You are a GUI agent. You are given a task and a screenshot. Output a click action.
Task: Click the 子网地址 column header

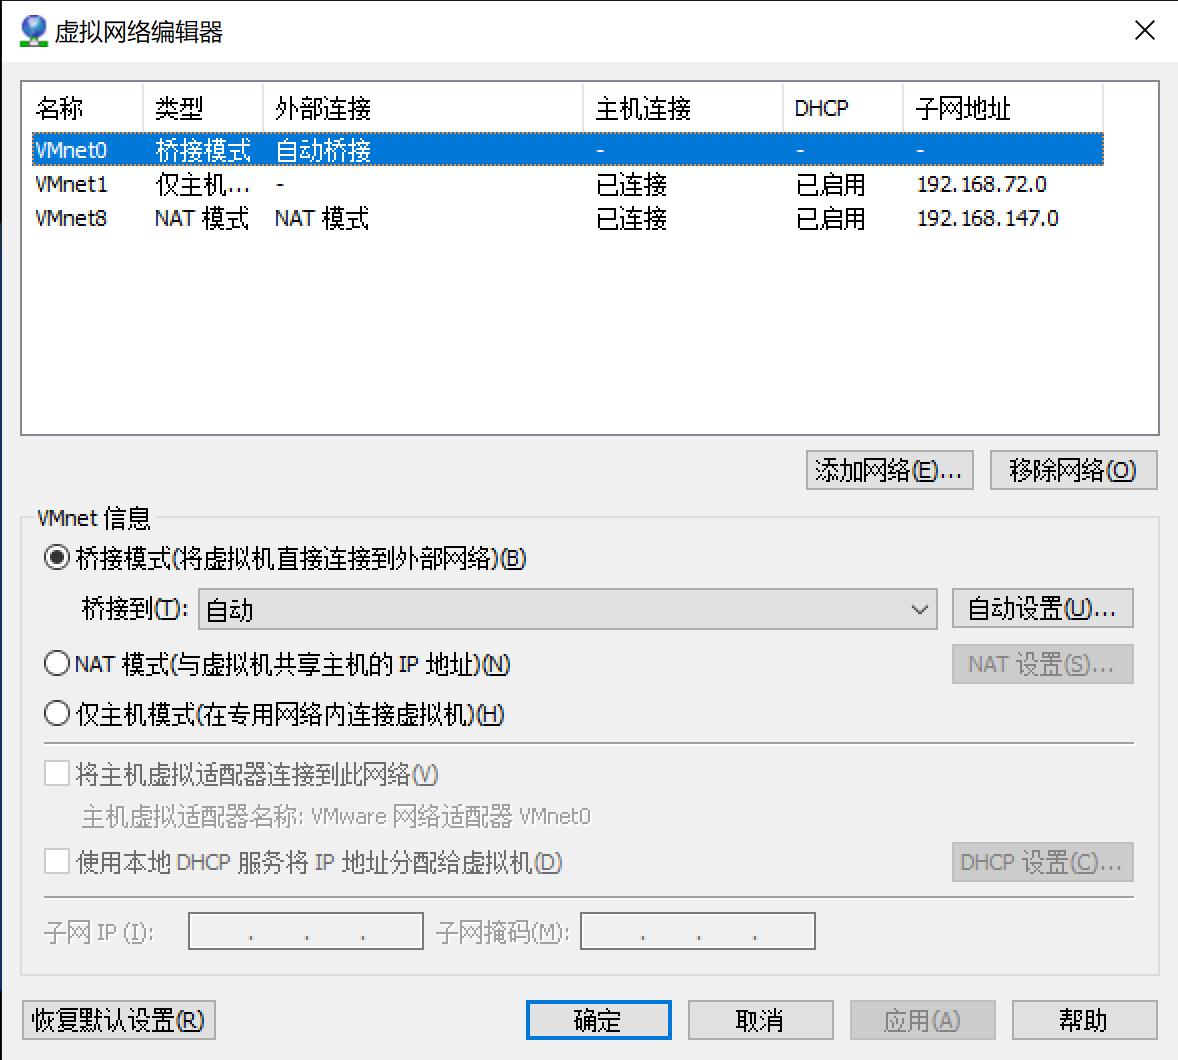(x=963, y=107)
